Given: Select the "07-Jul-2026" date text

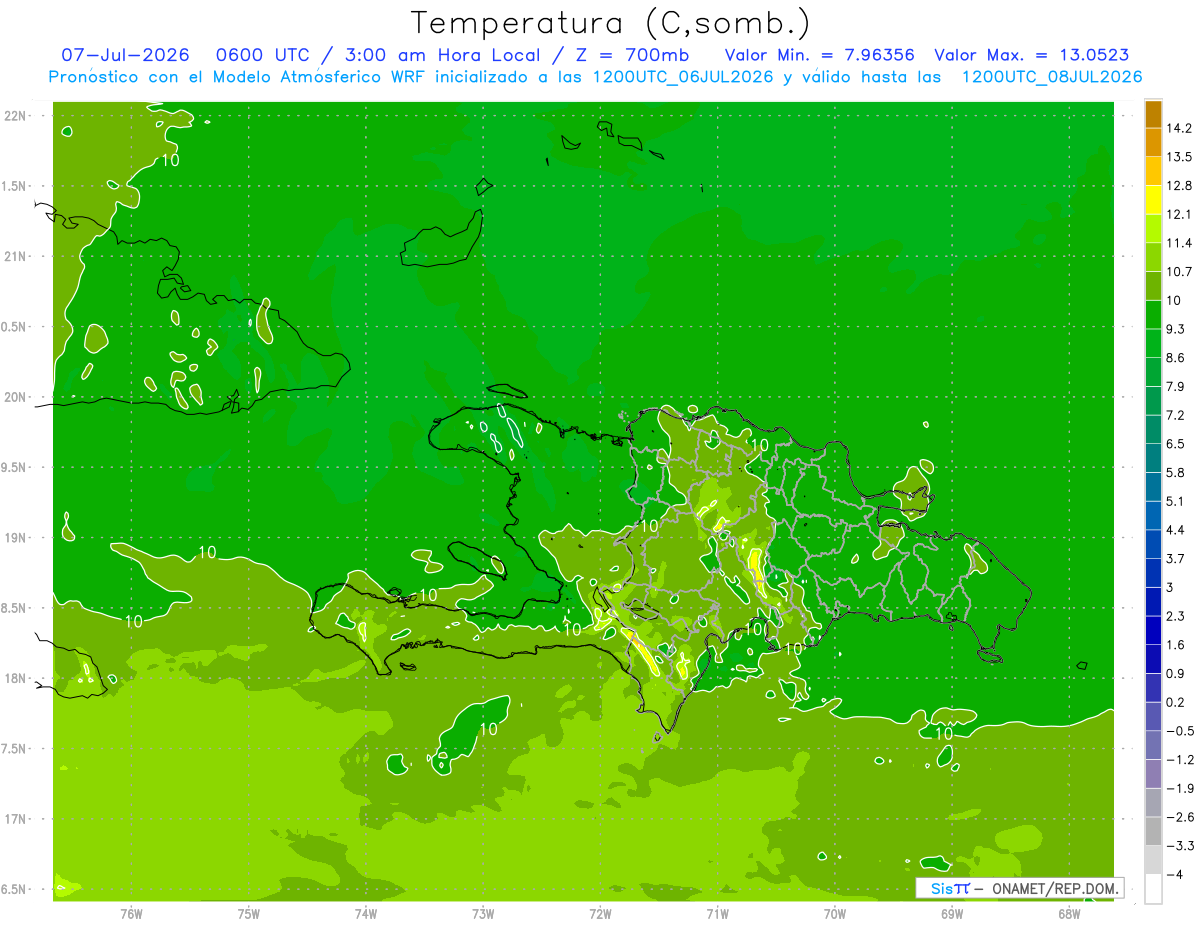Looking at the screenshot, I should 125,55.
